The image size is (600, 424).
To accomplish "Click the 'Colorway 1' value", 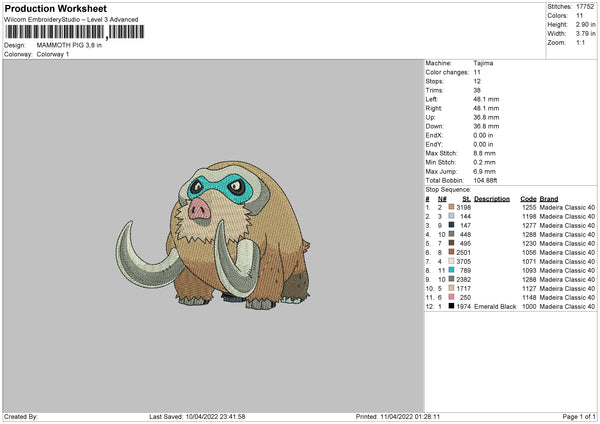I will [x=53, y=54].
